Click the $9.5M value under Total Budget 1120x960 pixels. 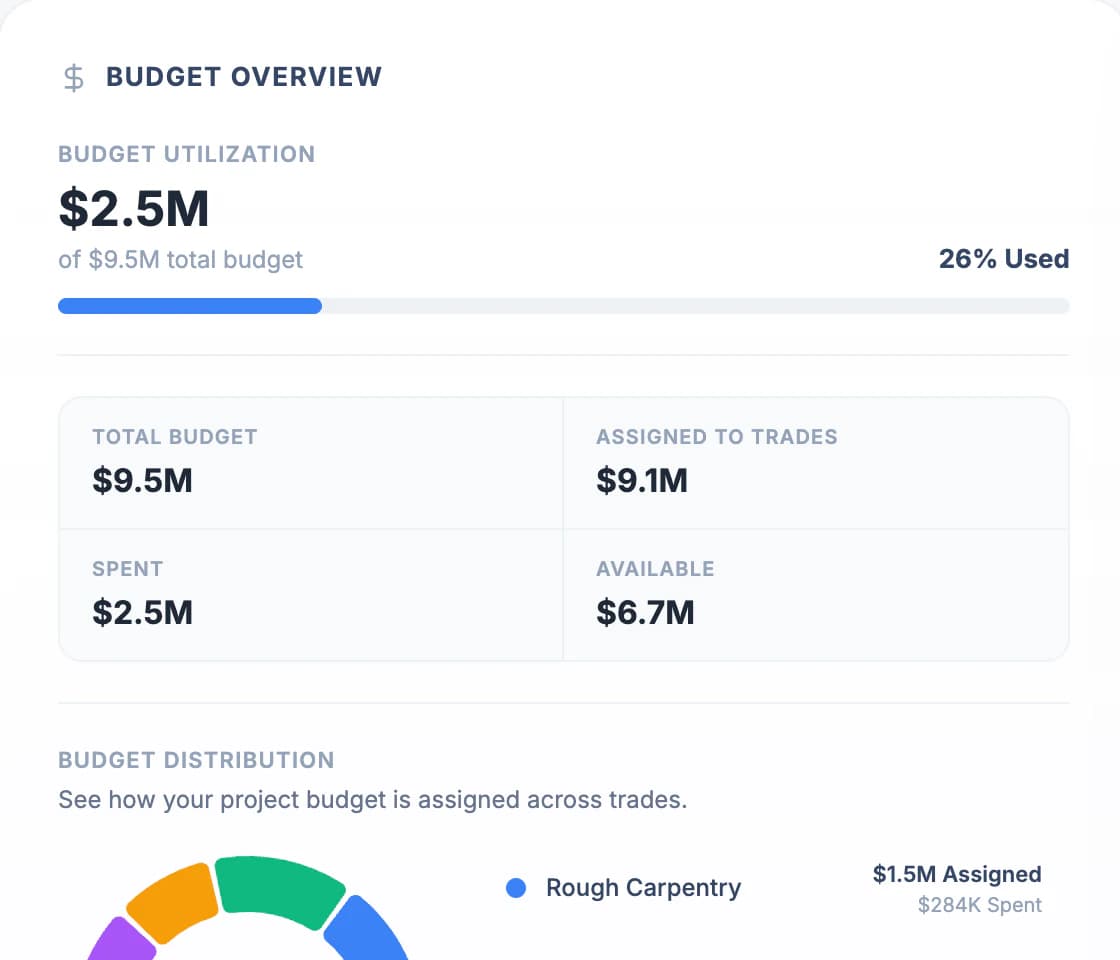pos(142,480)
